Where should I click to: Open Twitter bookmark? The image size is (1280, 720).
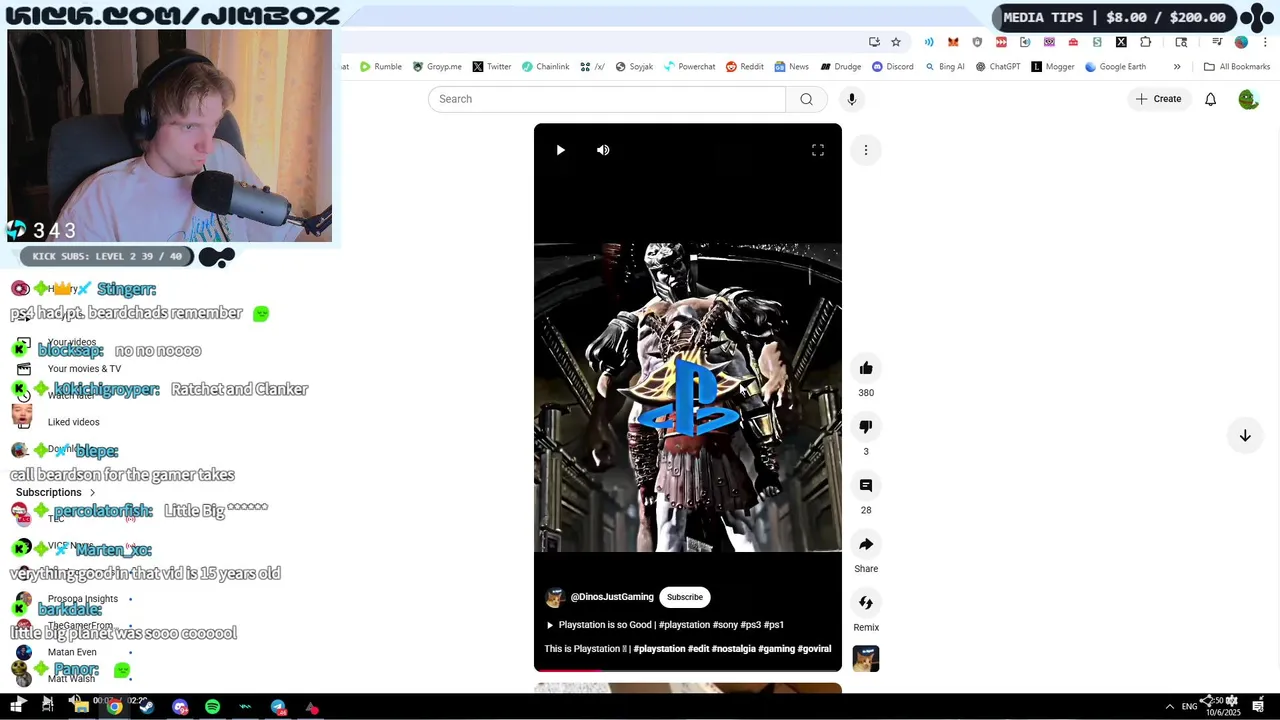[x=492, y=67]
